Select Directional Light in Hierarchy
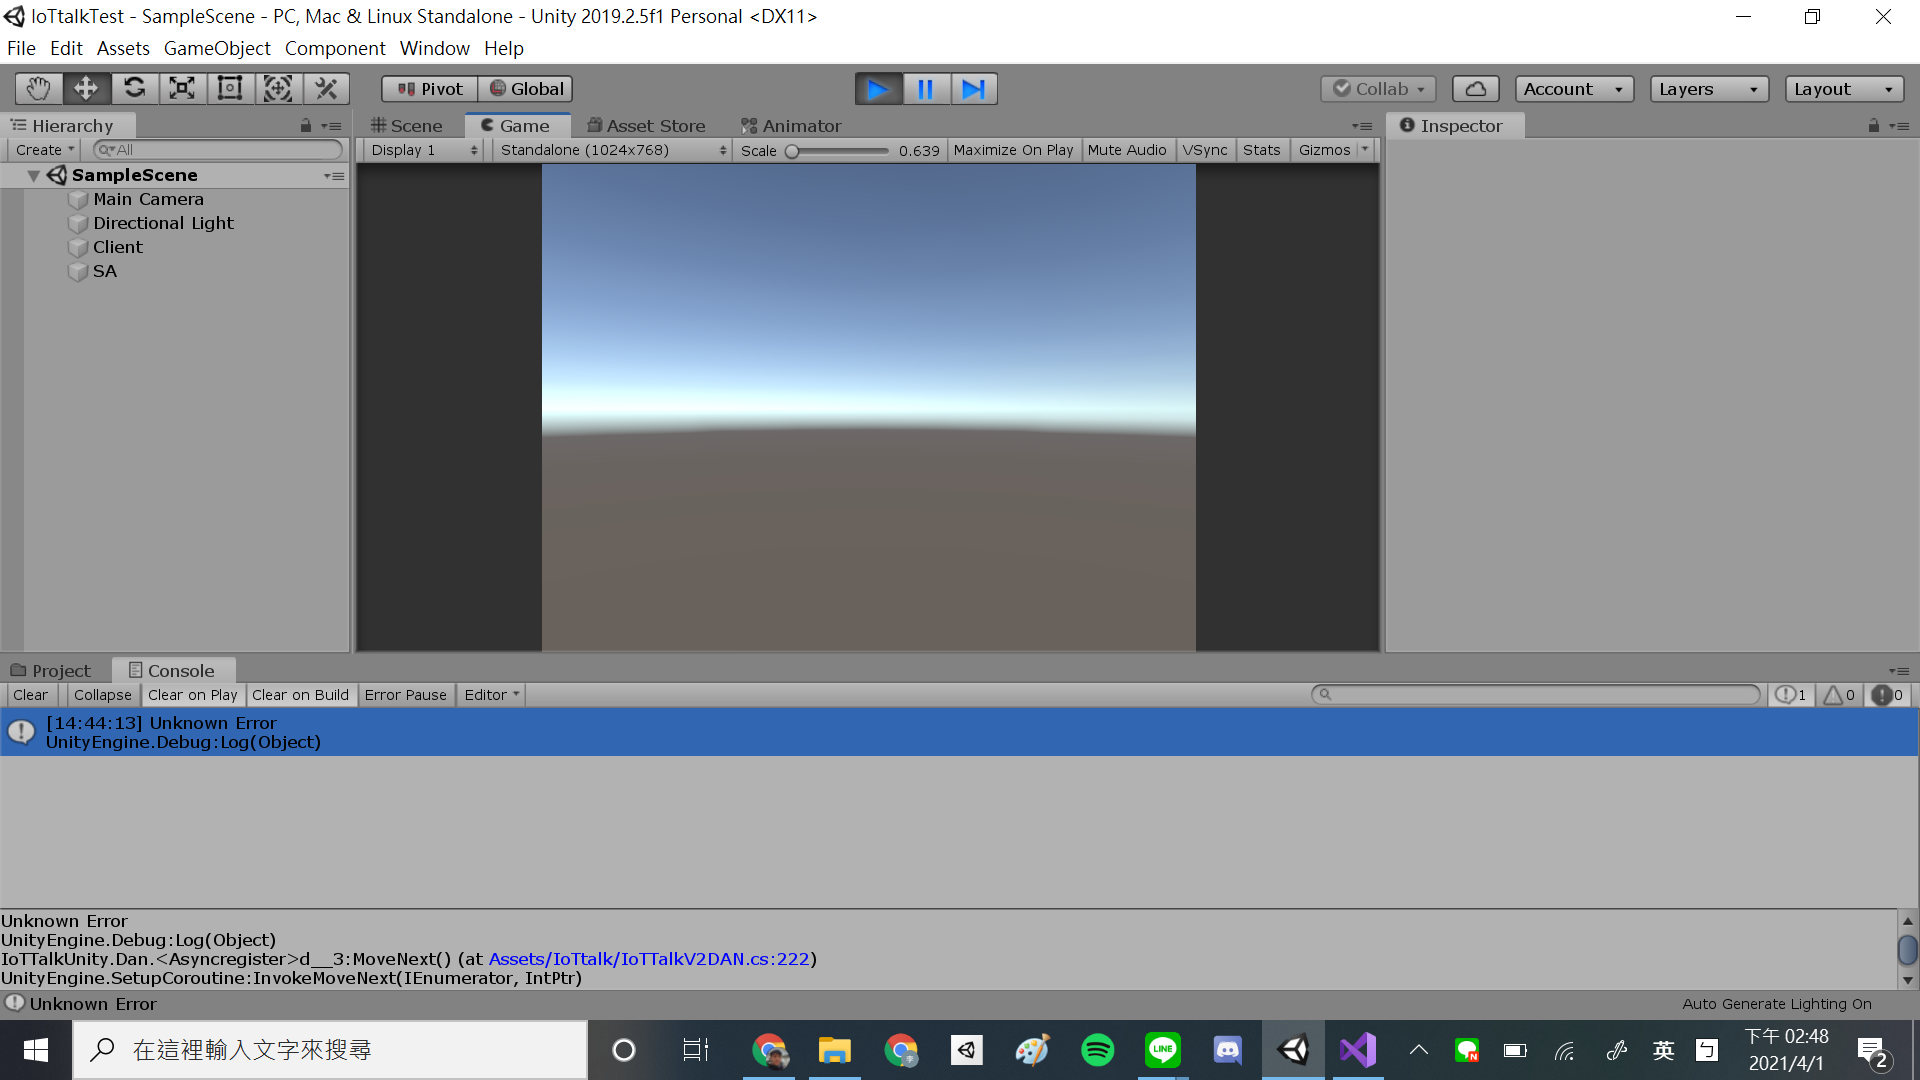Screen dimensions: 1920x1080 click(x=163, y=223)
